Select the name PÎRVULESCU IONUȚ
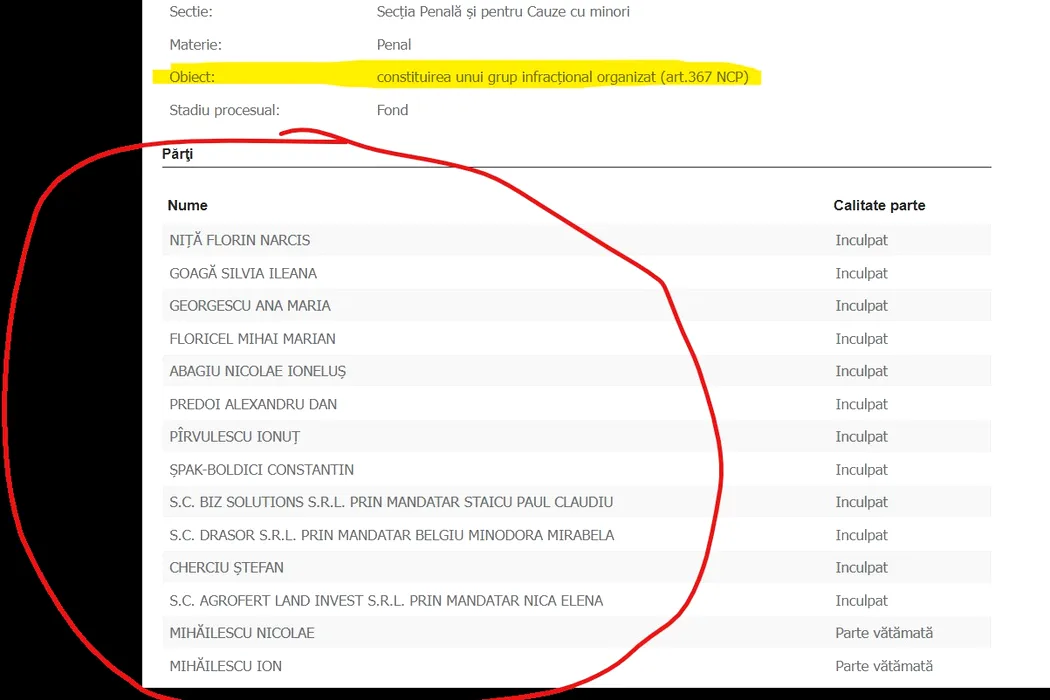The height and width of the screenshot is (700, 1050). pos(234,437)
